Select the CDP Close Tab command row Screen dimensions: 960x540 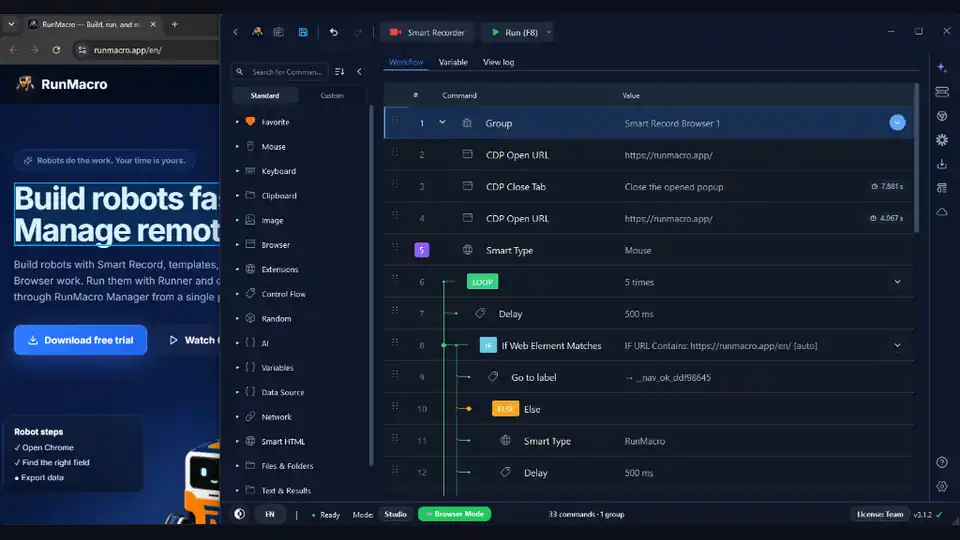coord(648,187)
